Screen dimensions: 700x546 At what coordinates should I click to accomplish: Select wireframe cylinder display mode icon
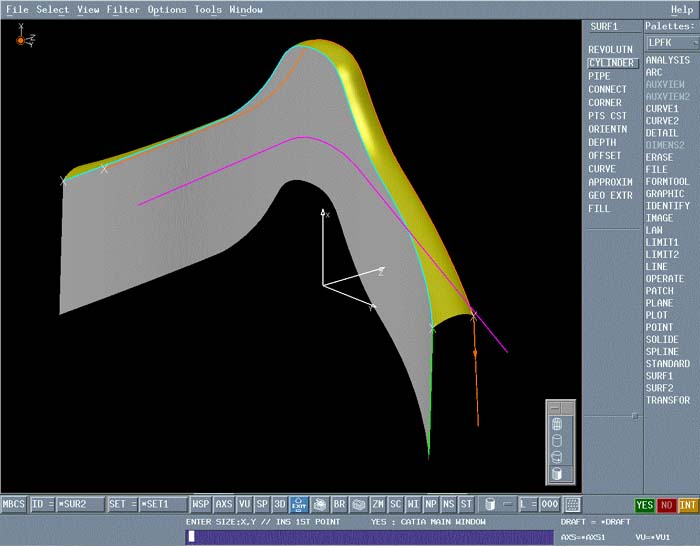pos(559,424)
